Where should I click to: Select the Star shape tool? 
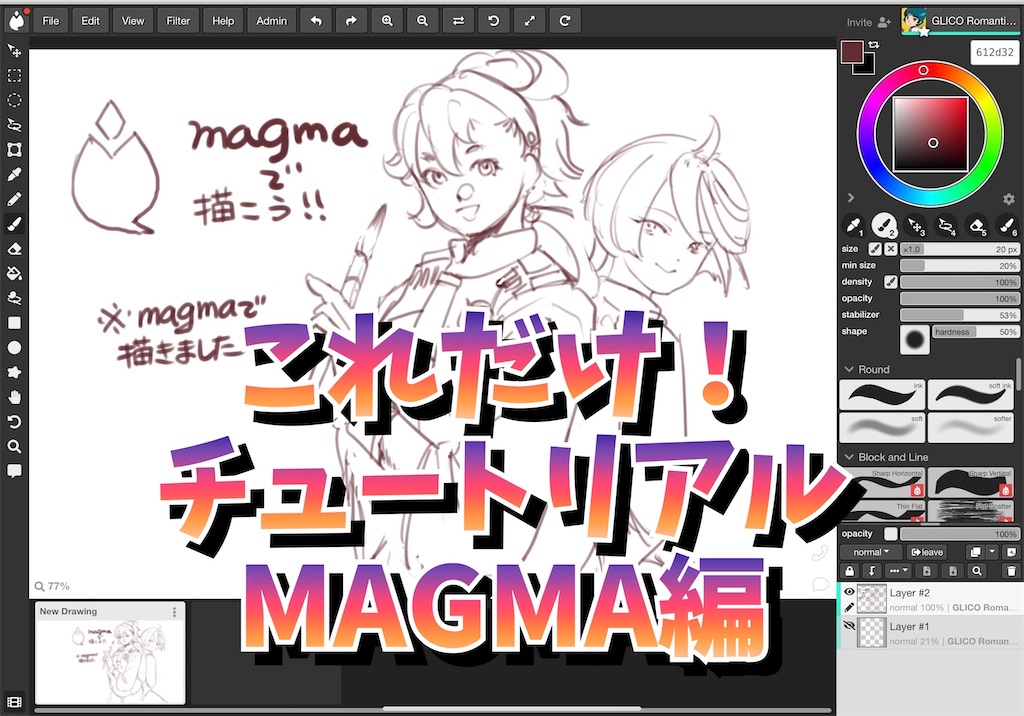pos(14,370)
